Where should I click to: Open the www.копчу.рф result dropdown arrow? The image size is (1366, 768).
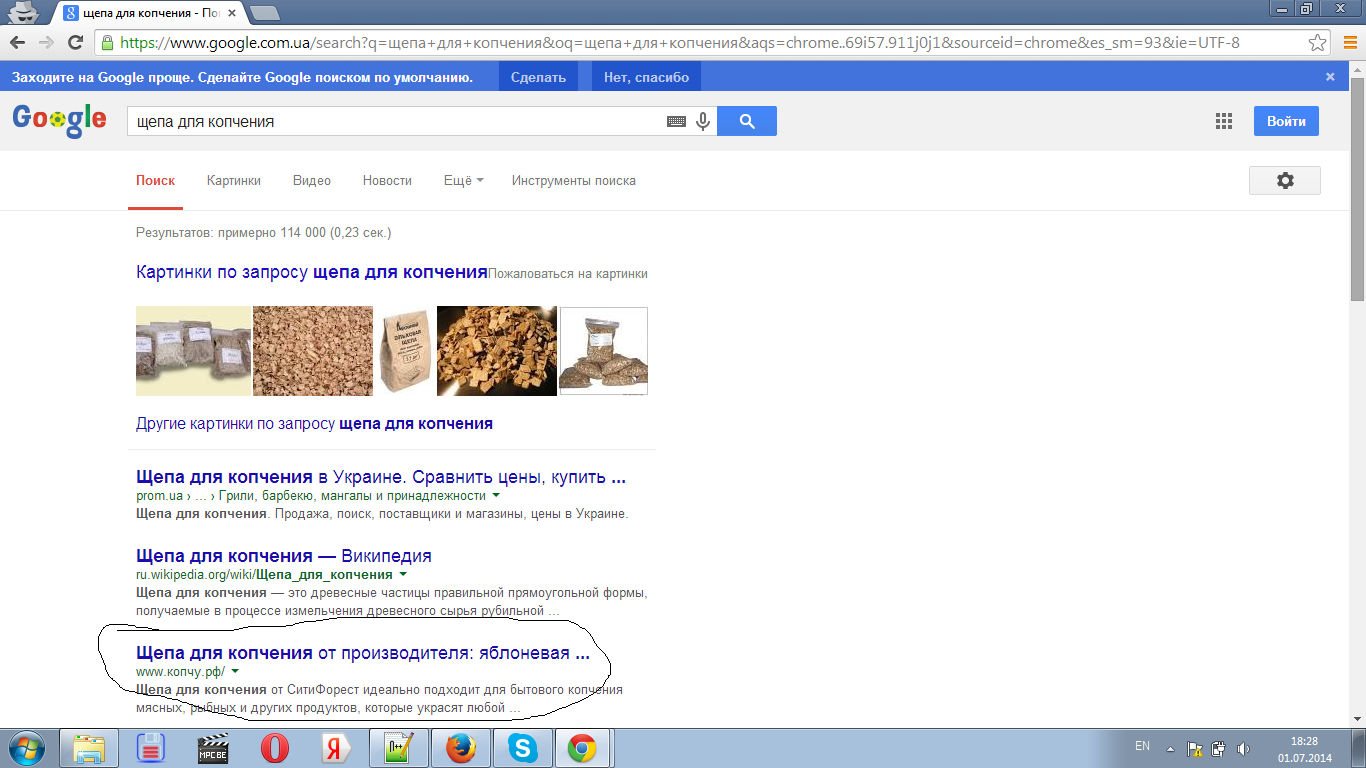click(x=235, y=671)
